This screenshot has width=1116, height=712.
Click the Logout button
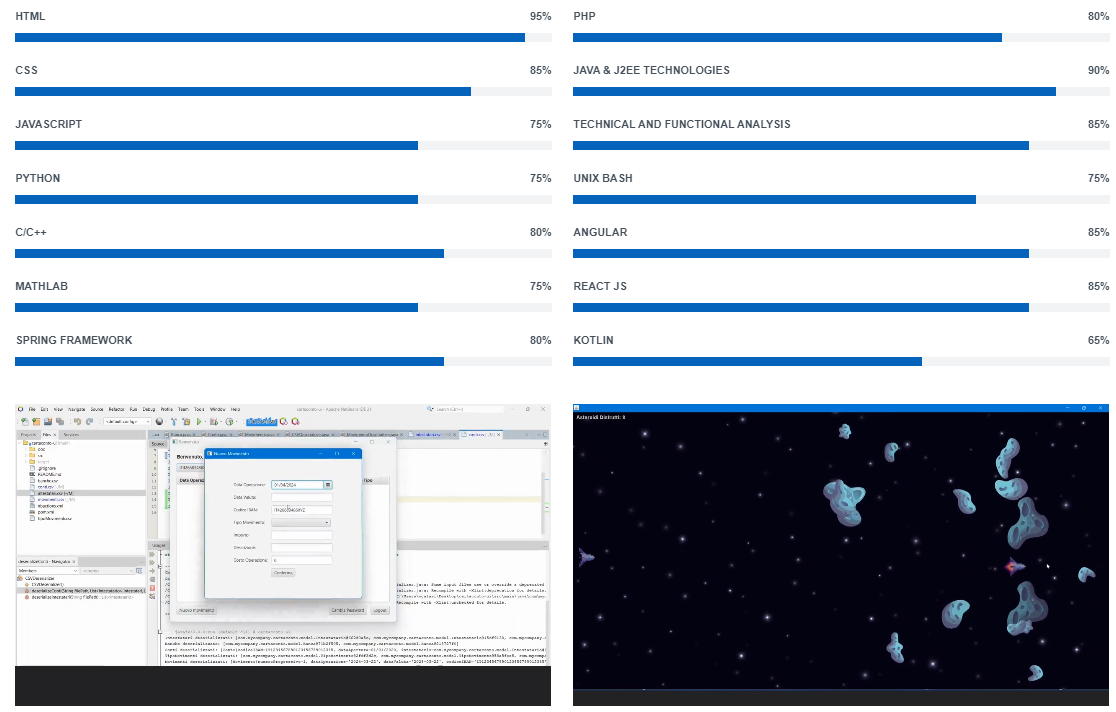point(379,610)
